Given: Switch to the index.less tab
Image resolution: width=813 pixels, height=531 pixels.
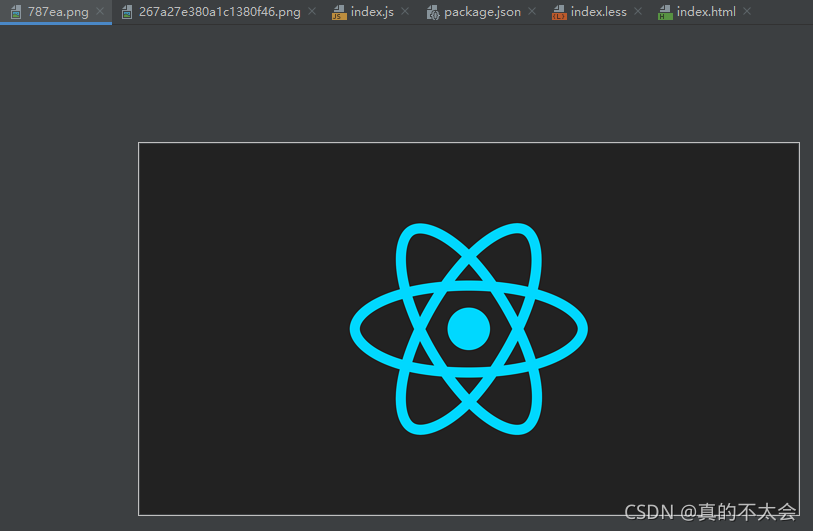Looking at the screenshot, I should pyautogui.click(x=598, y=12).
